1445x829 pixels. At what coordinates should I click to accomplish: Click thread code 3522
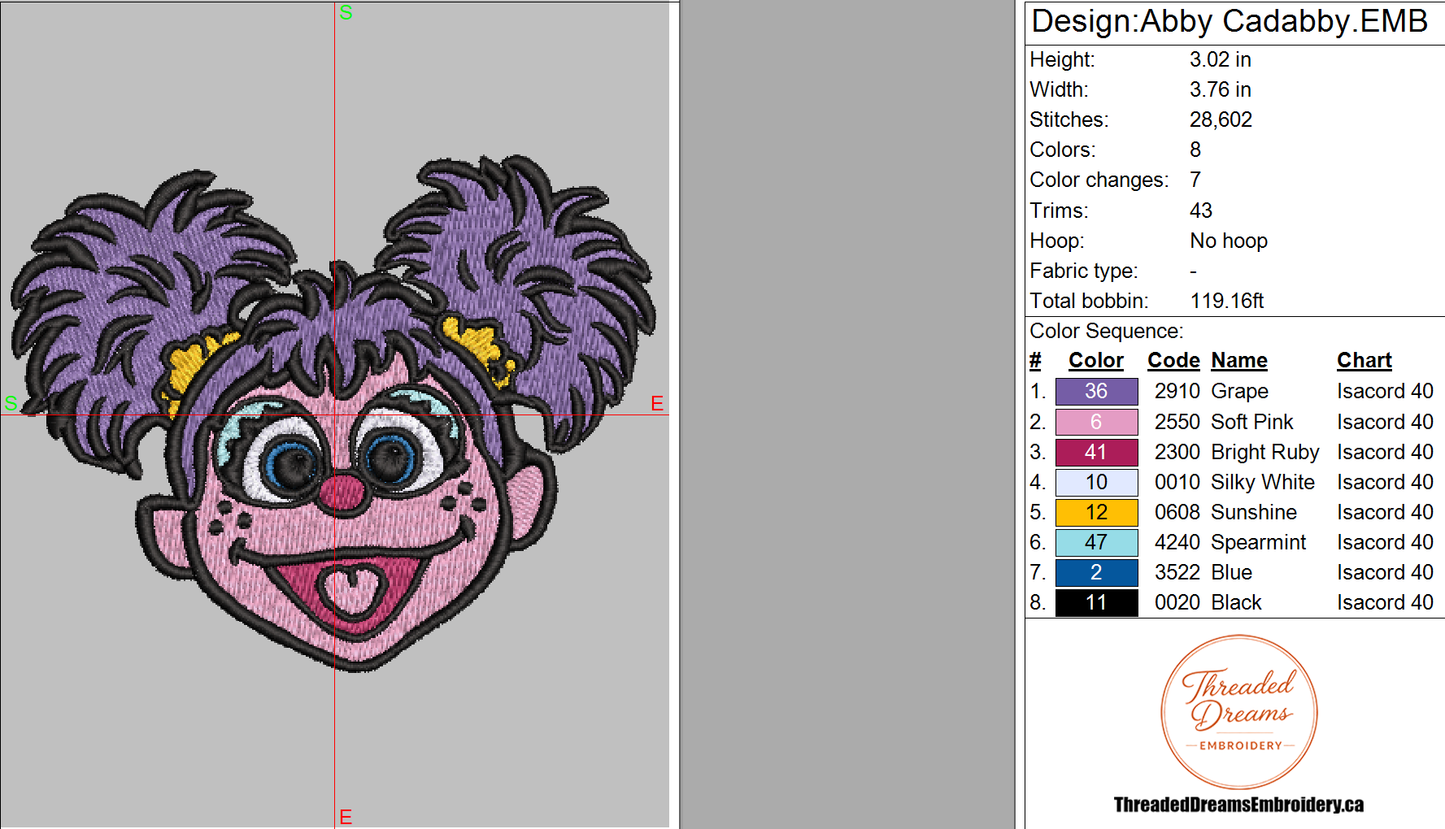pos(1176,572)
